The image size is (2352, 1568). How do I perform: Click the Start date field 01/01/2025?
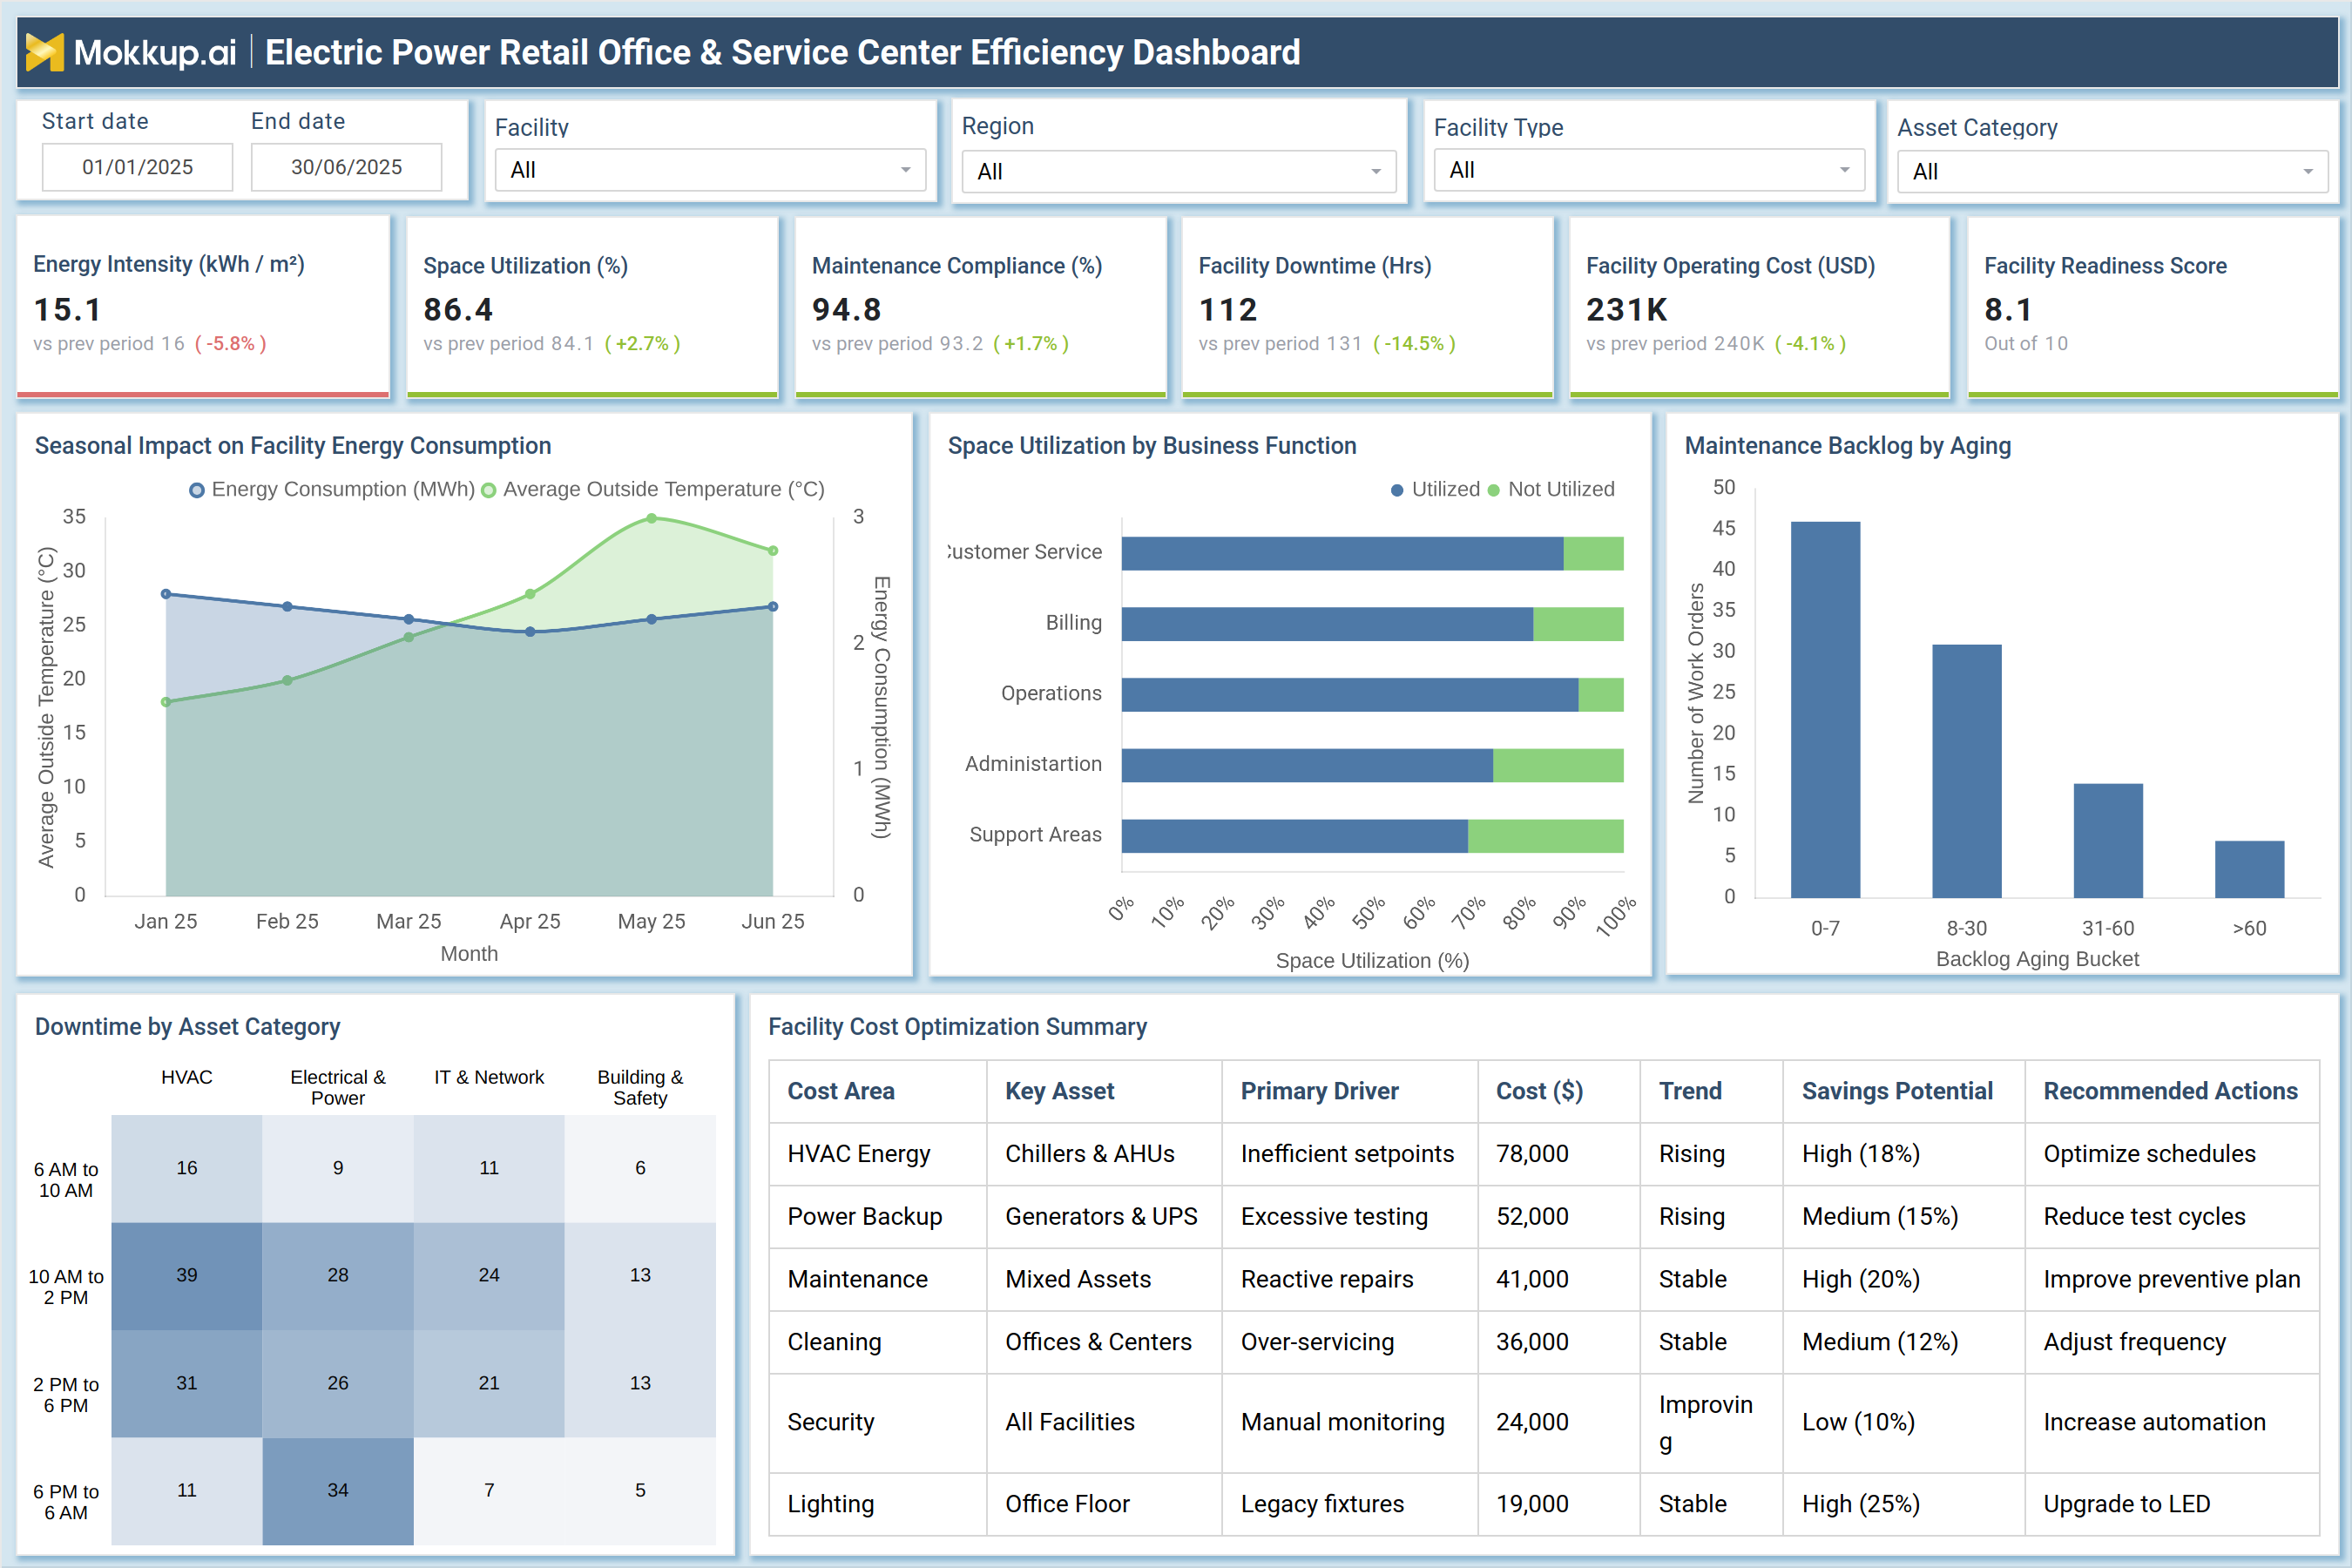pos(137,167)
